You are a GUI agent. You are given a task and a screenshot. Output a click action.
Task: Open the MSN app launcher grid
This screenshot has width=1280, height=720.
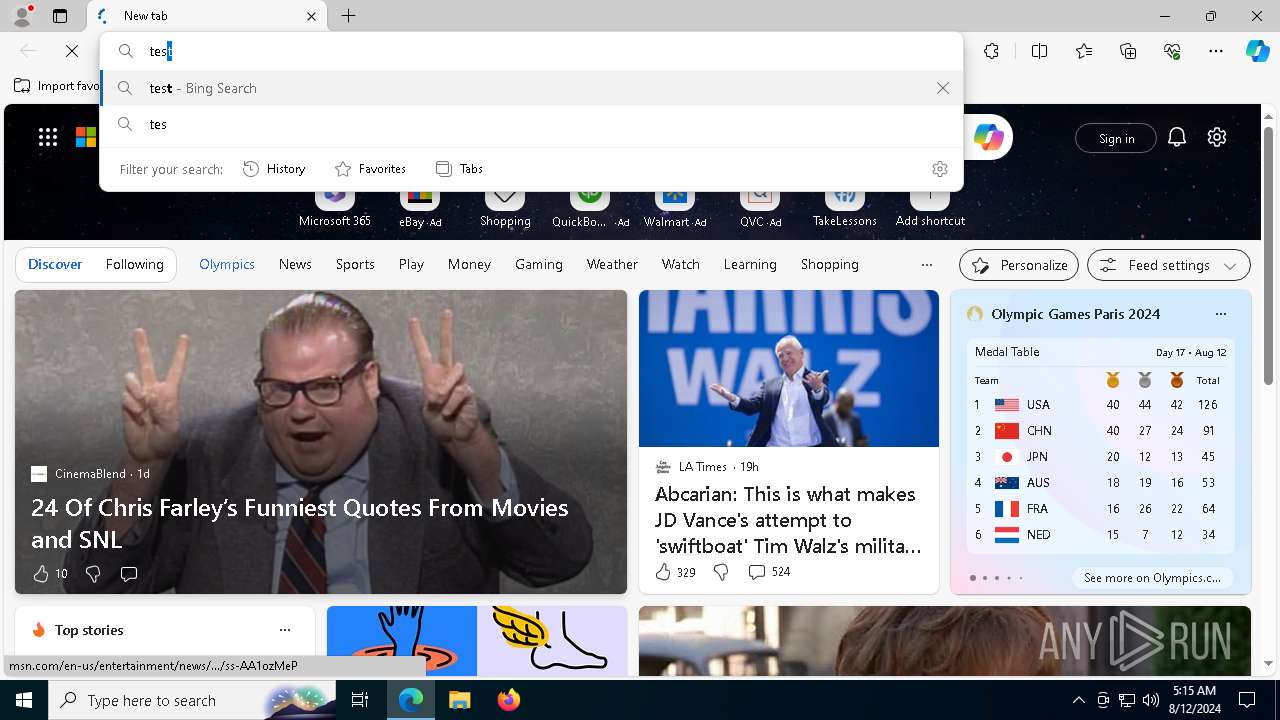pos(48,138)
